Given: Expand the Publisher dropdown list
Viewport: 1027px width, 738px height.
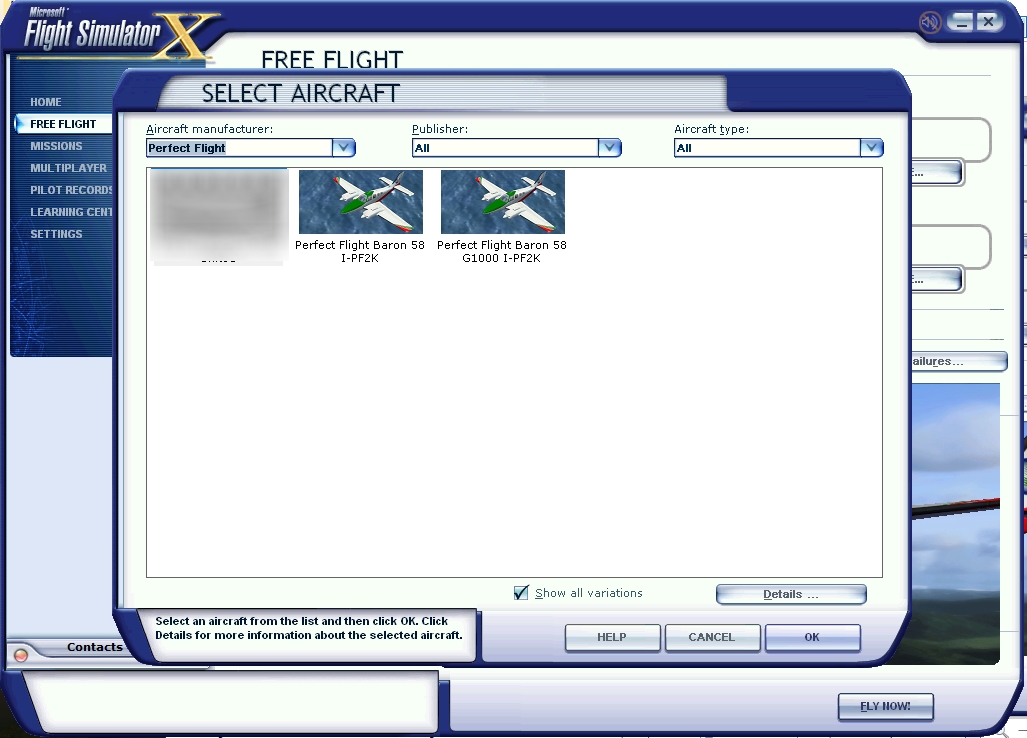Looking at the screenshot, I should coord(609,148).
